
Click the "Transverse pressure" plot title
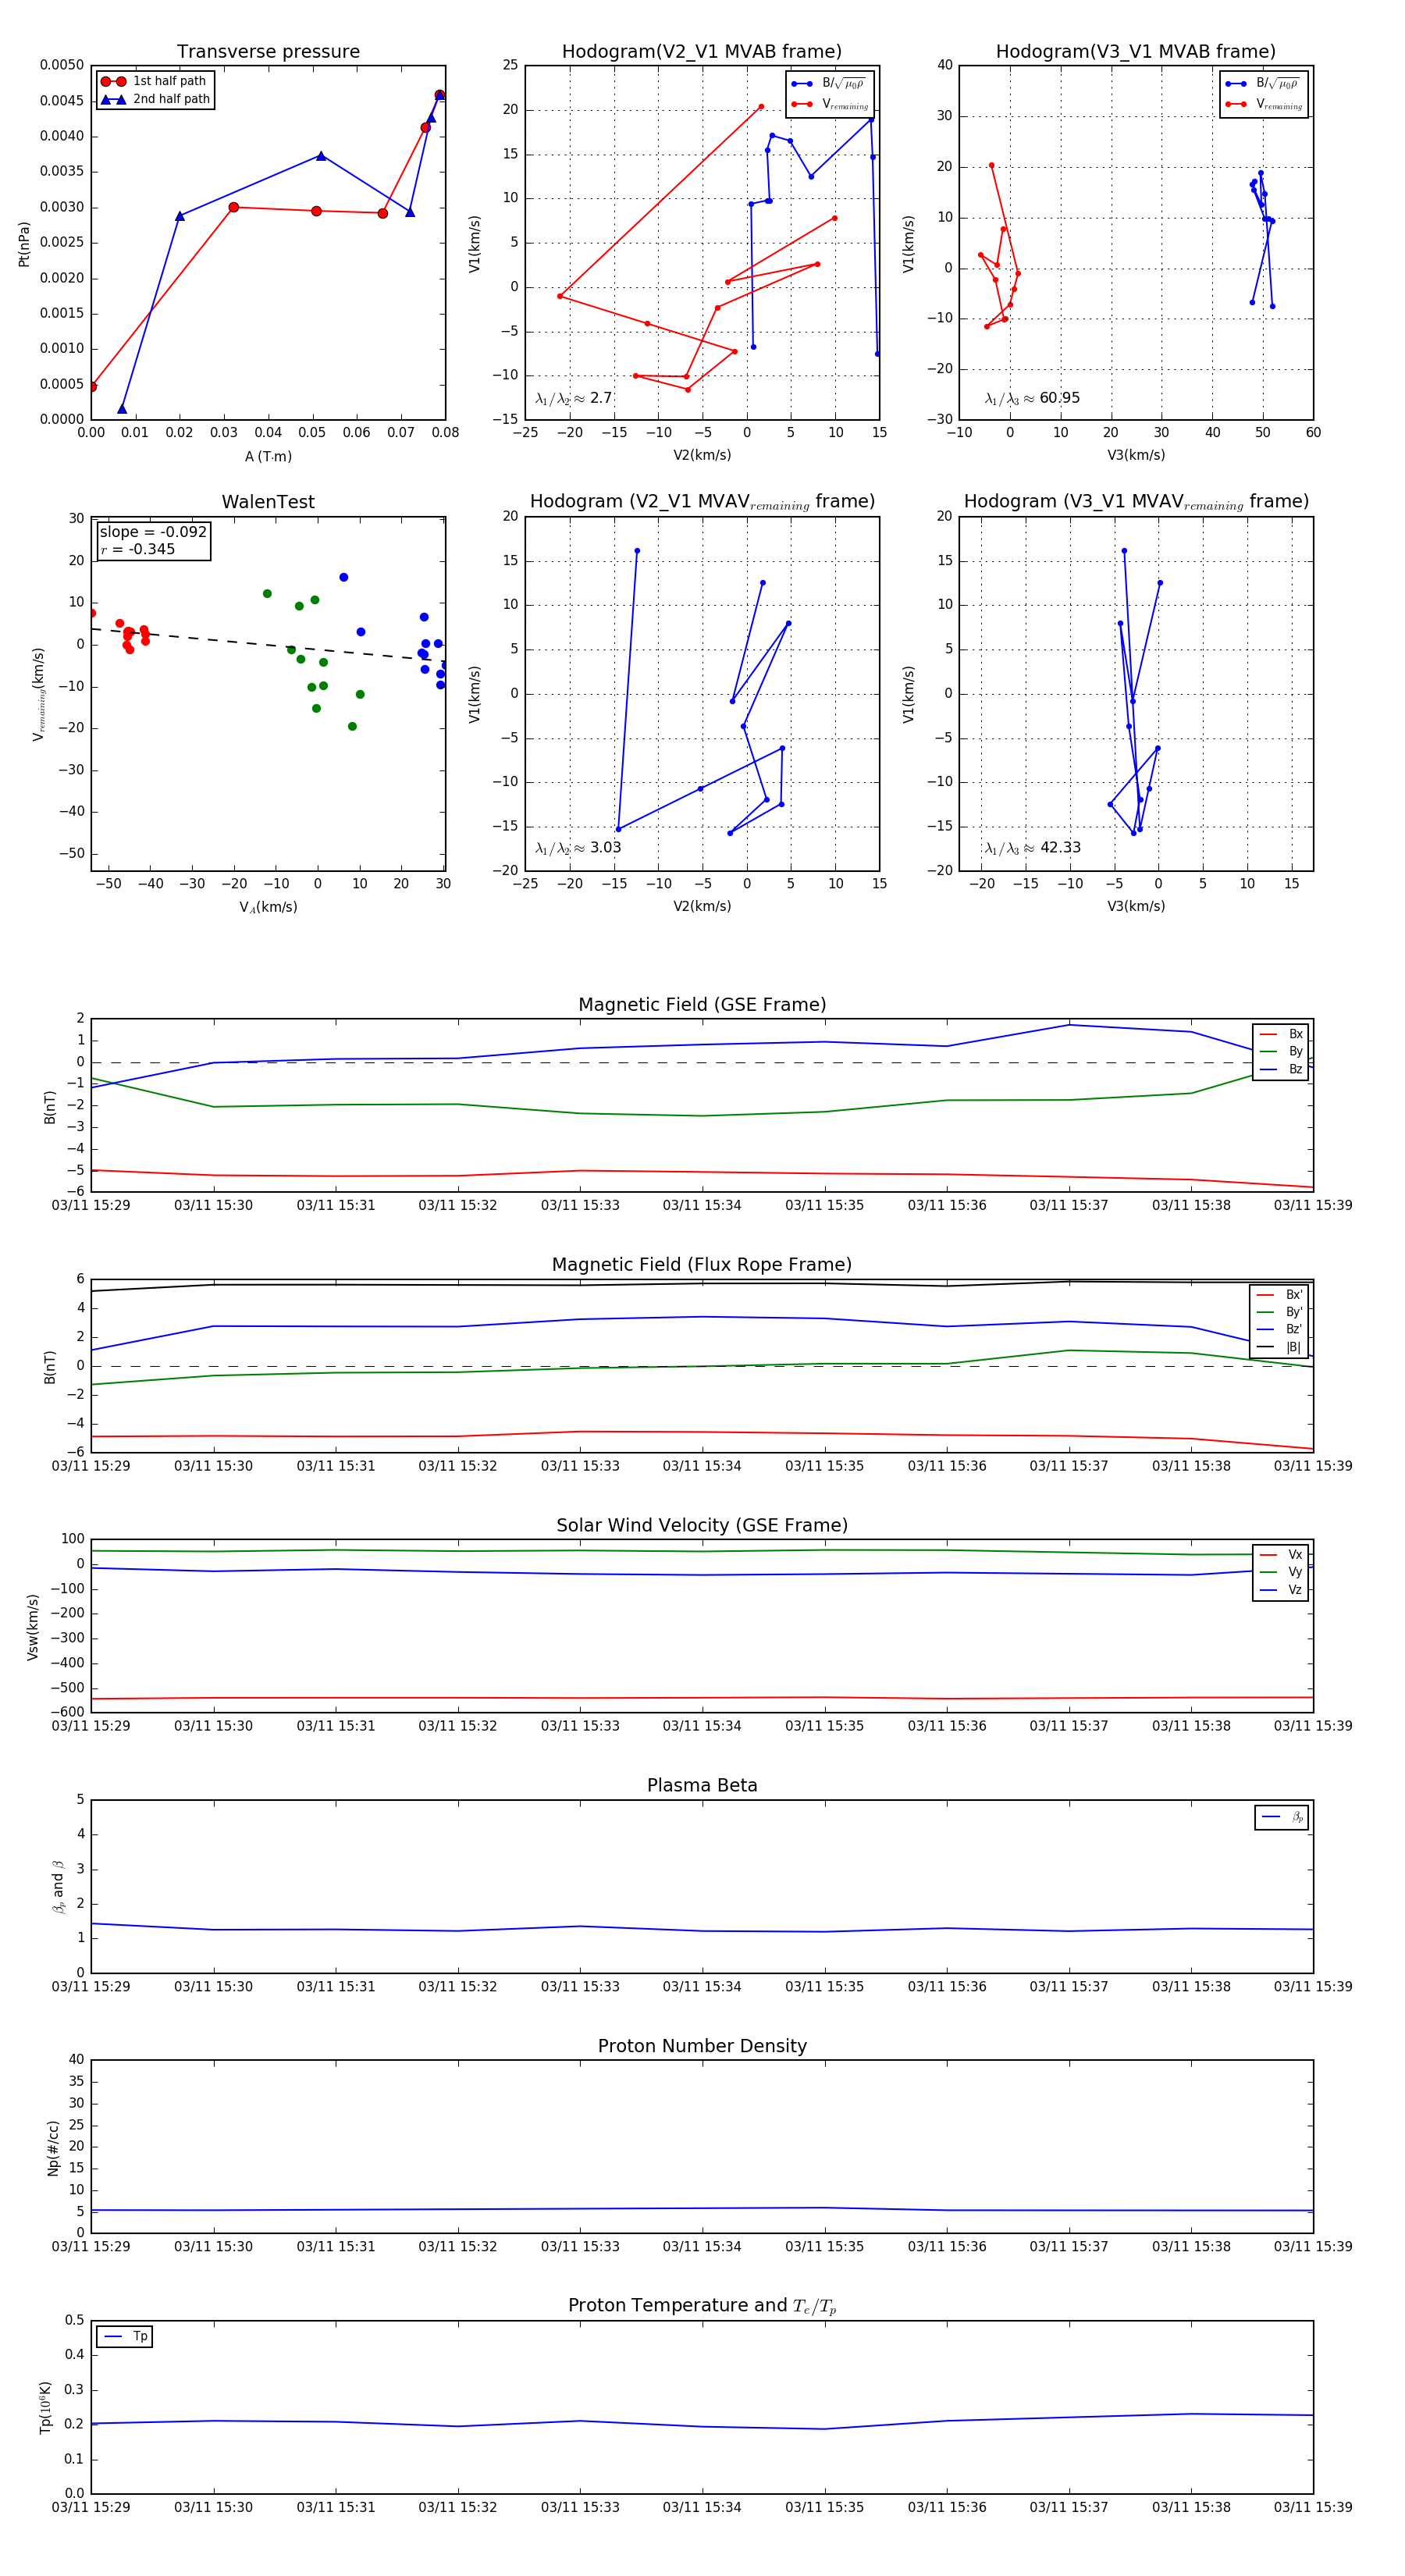pos(268,52)
